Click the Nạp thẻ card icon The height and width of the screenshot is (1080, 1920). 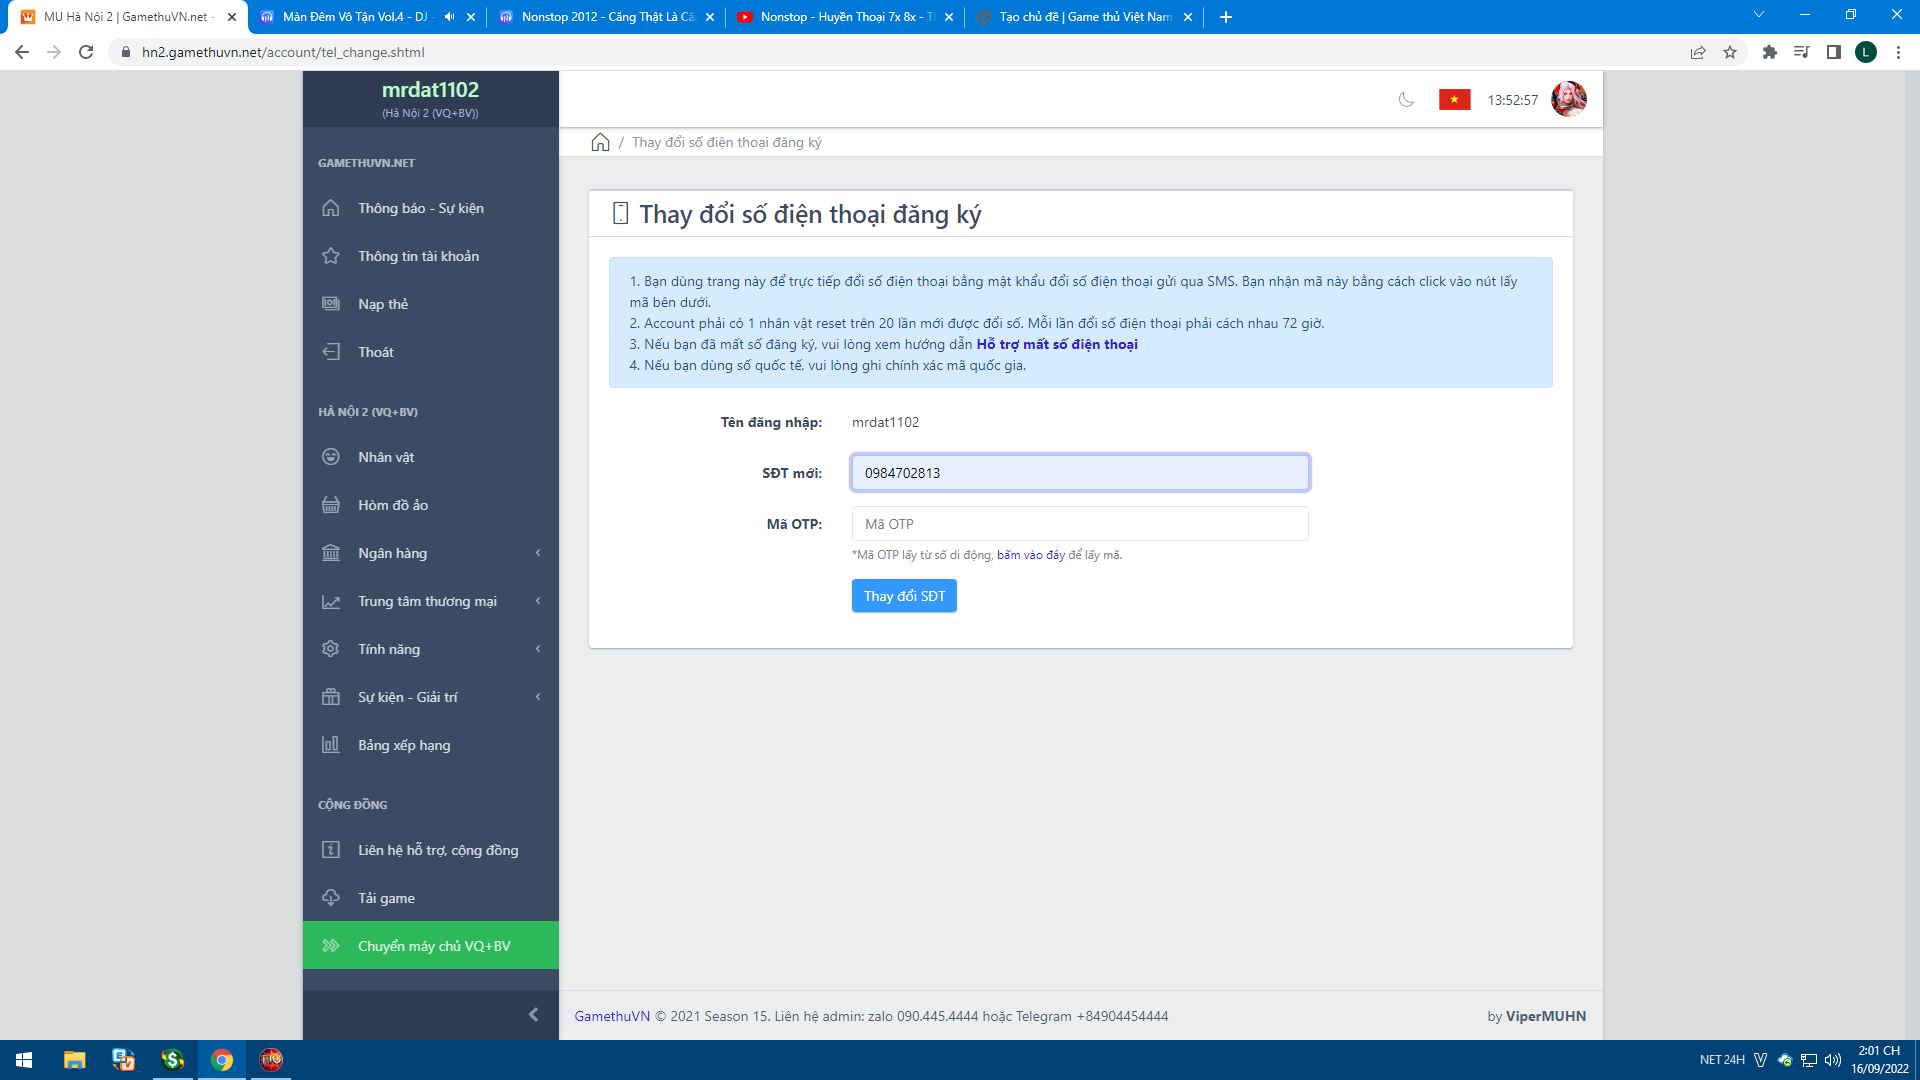pyautogui.click(x=331, y=304)
